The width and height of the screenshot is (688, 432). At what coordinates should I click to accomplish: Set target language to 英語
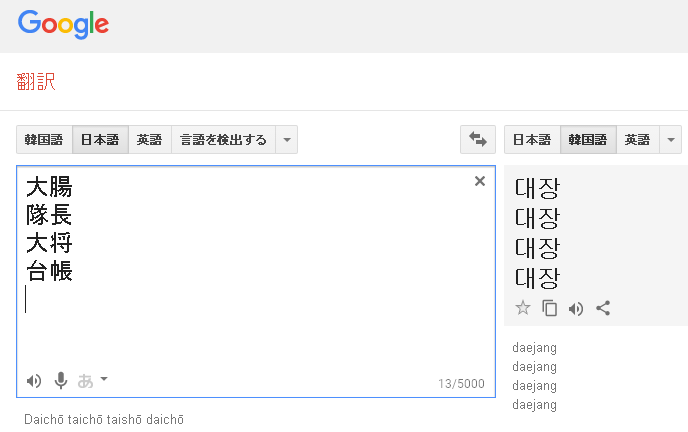pos(637,140)
